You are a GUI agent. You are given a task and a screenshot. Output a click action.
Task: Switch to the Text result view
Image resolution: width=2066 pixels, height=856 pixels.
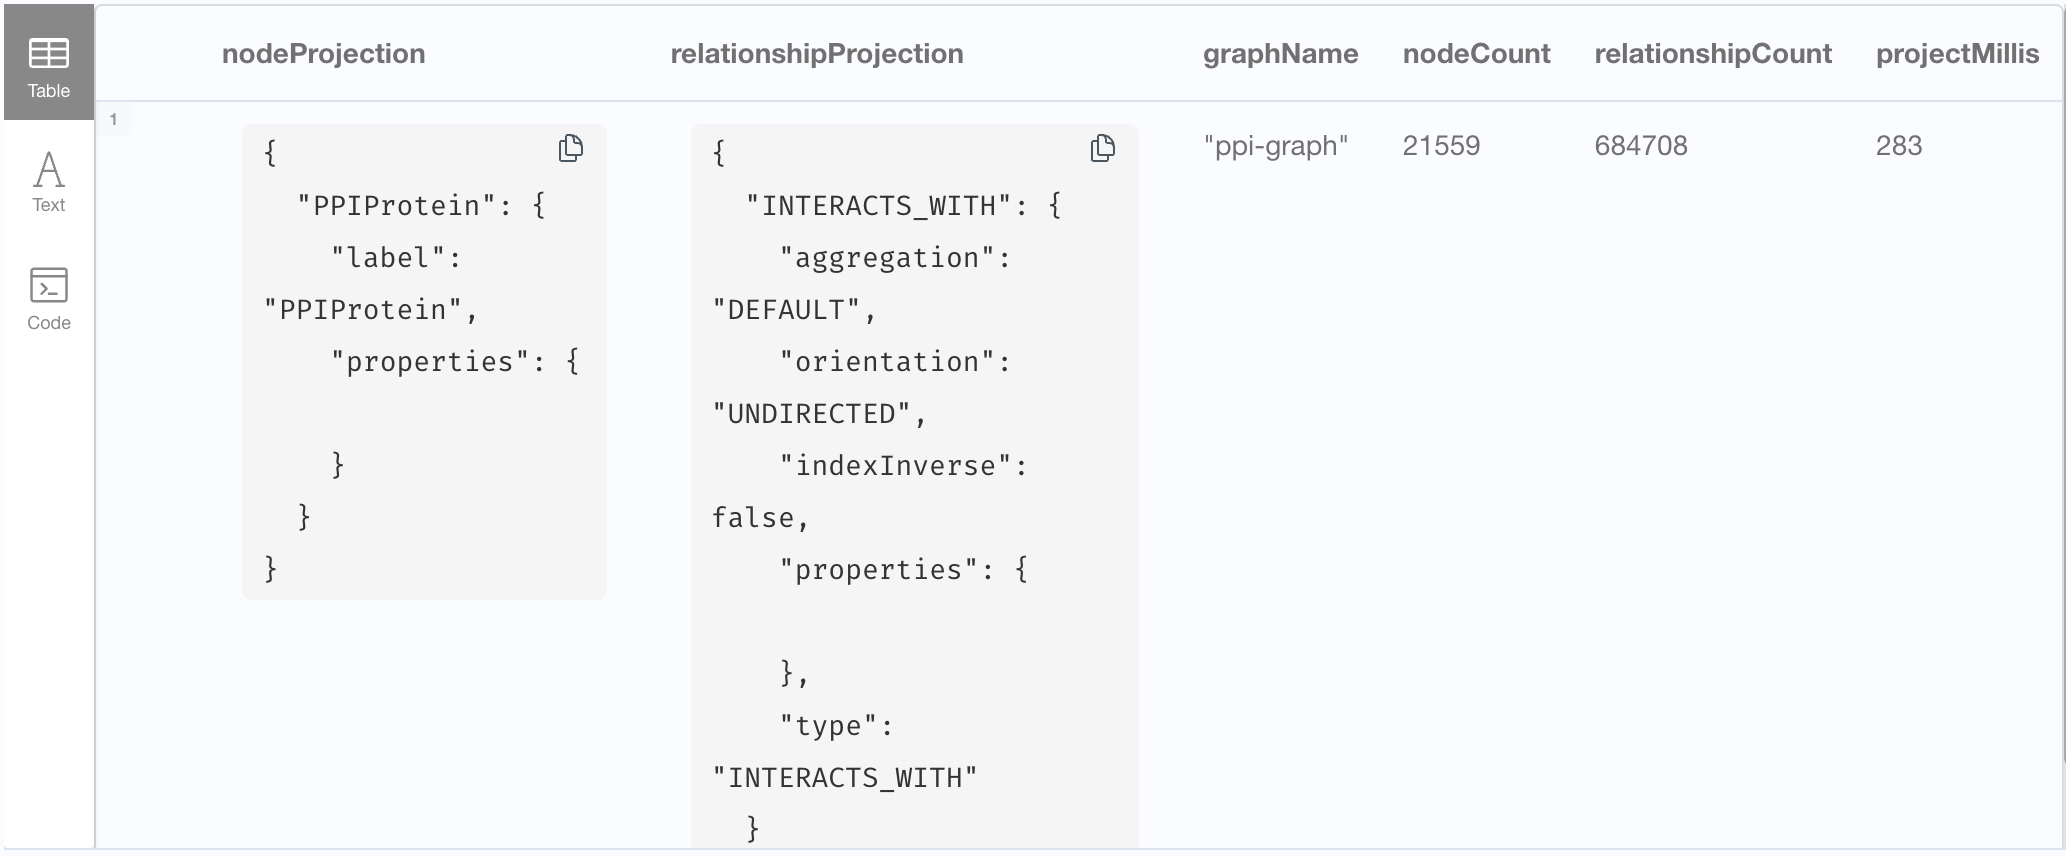coord(48,182)
